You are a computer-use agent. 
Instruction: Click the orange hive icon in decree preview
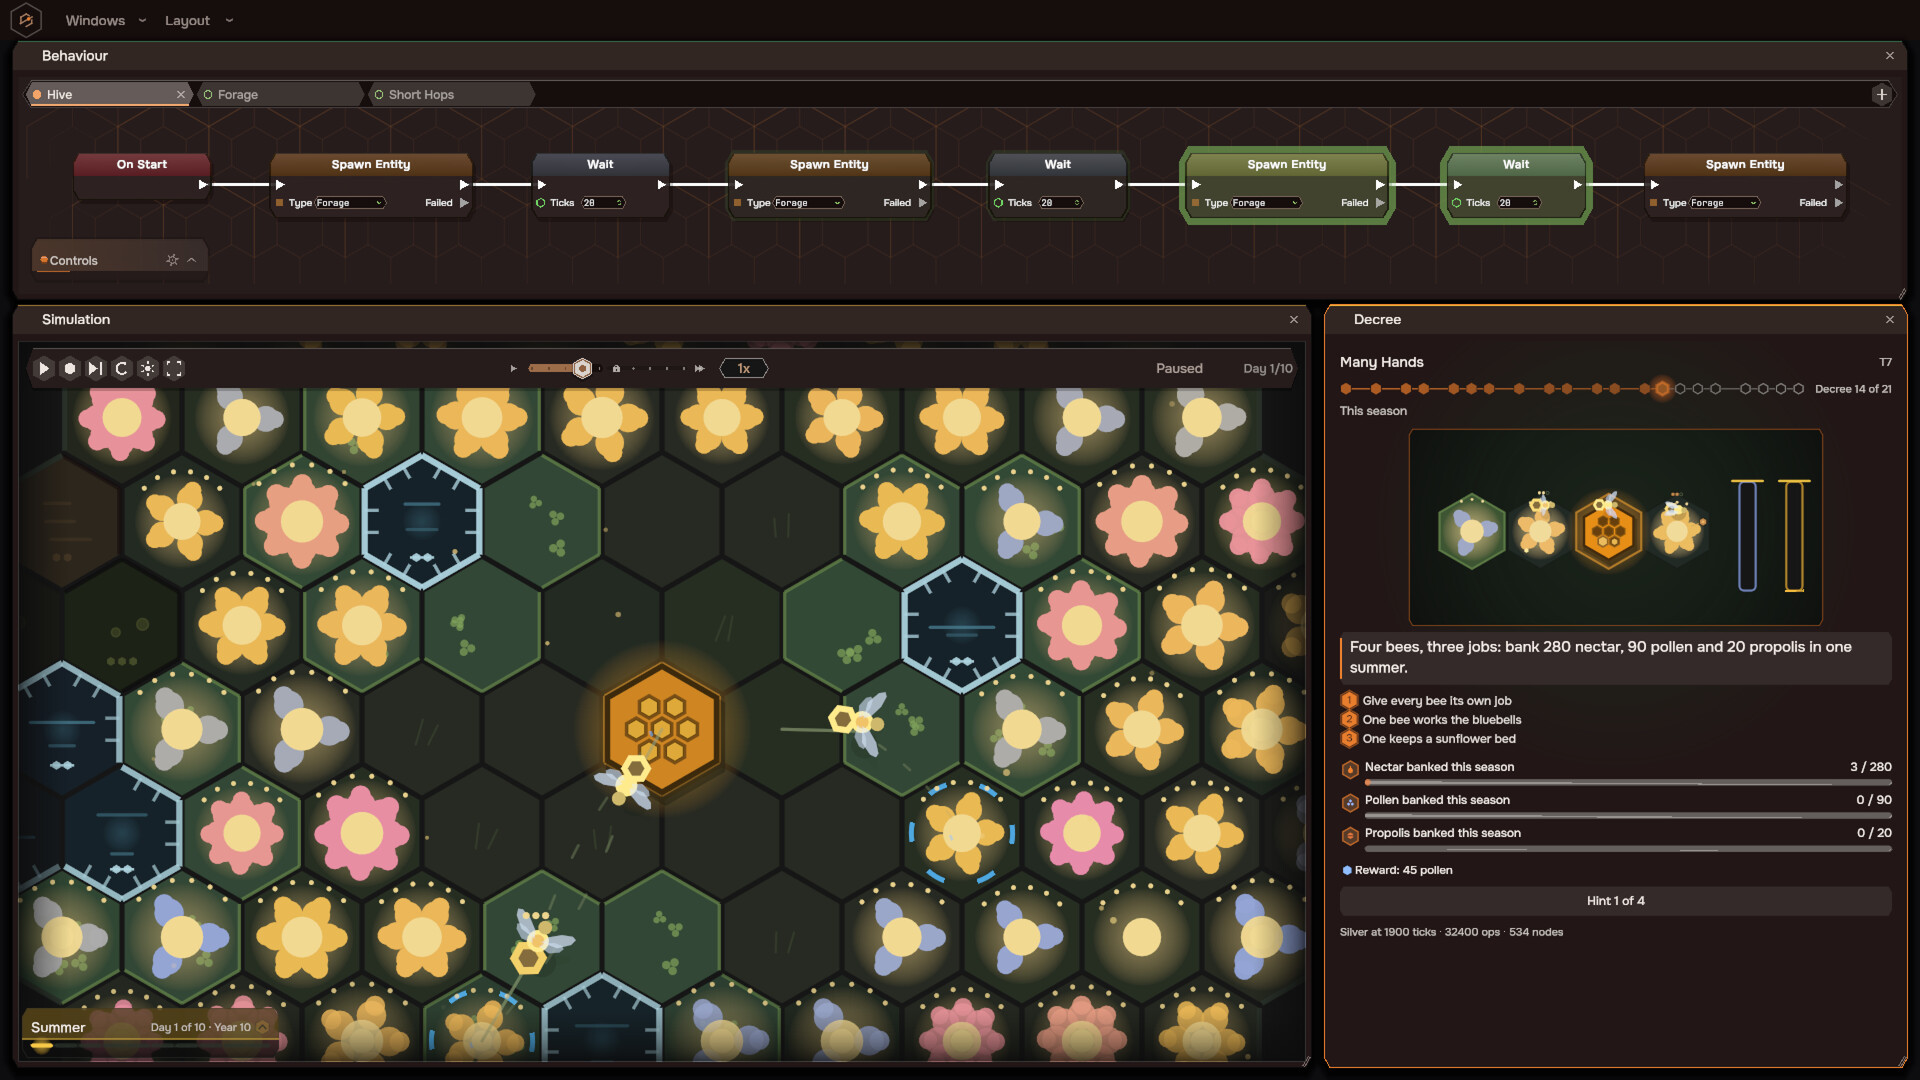click(x=1608, y=531)
